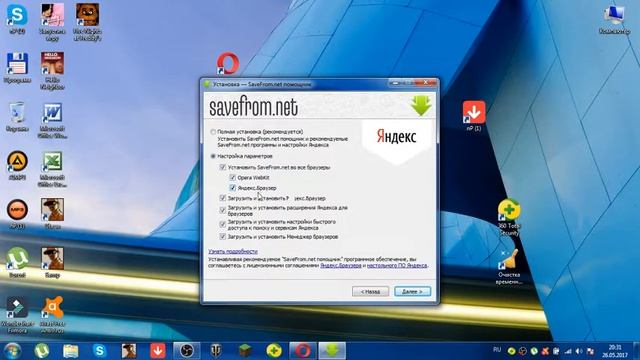Open the Avast Free Antivirus shortcut
Viewport: 640px width, 360px height.
click(x=52, y=314)
